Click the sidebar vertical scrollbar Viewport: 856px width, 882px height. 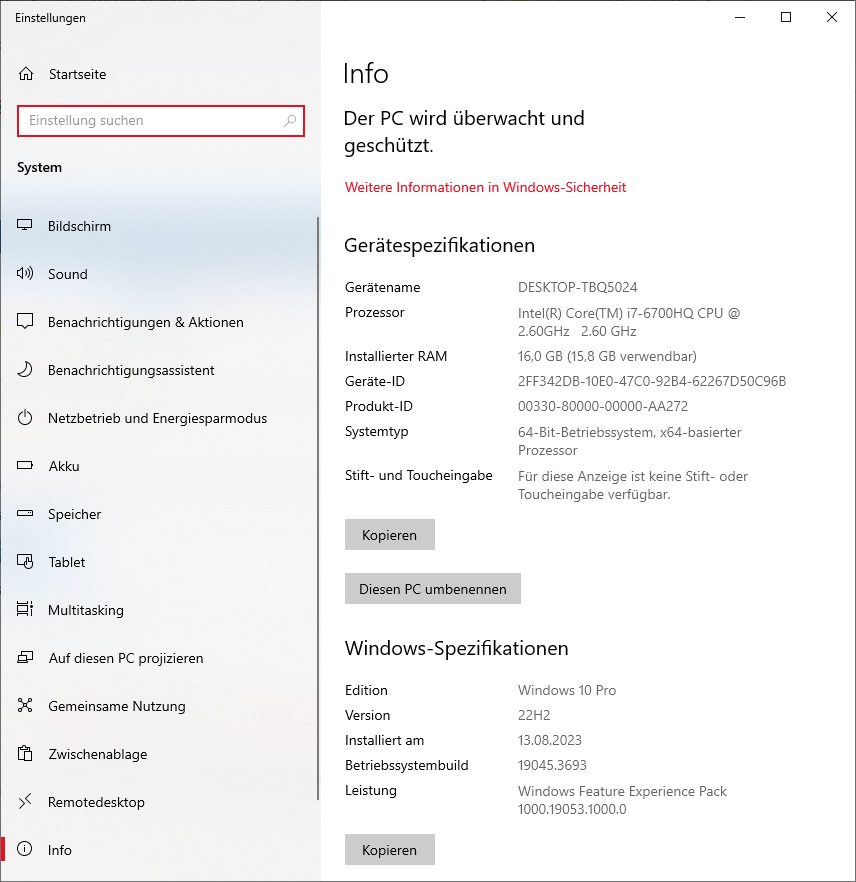[x=318, y=508]
